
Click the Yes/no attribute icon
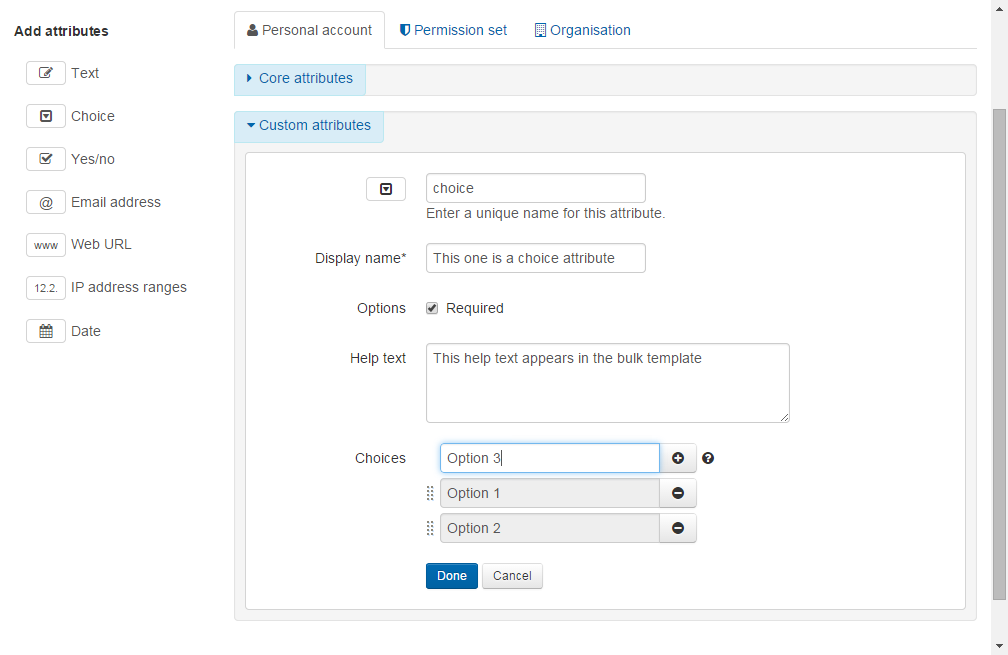(x=45, y=158)
